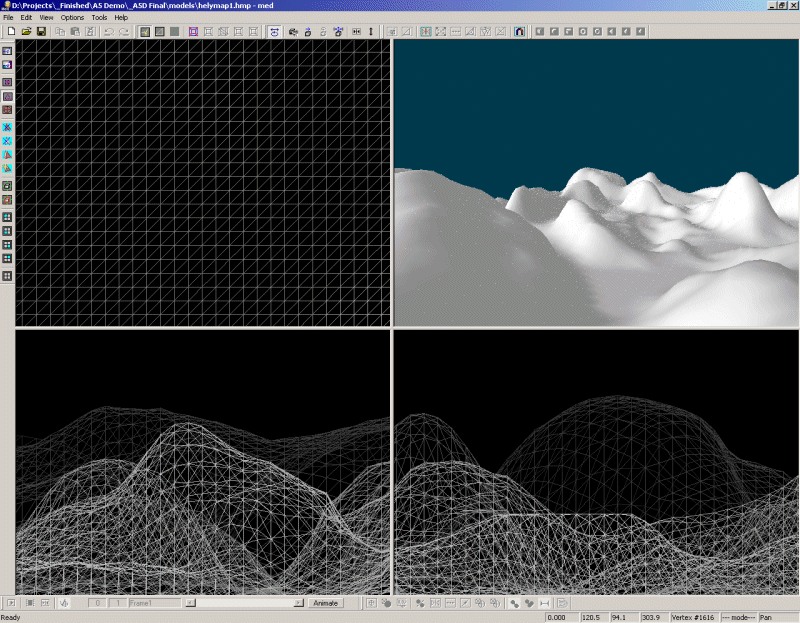Click the 3D shaded terrain viewport
This screenshot has width=800, height=623.
596,183
